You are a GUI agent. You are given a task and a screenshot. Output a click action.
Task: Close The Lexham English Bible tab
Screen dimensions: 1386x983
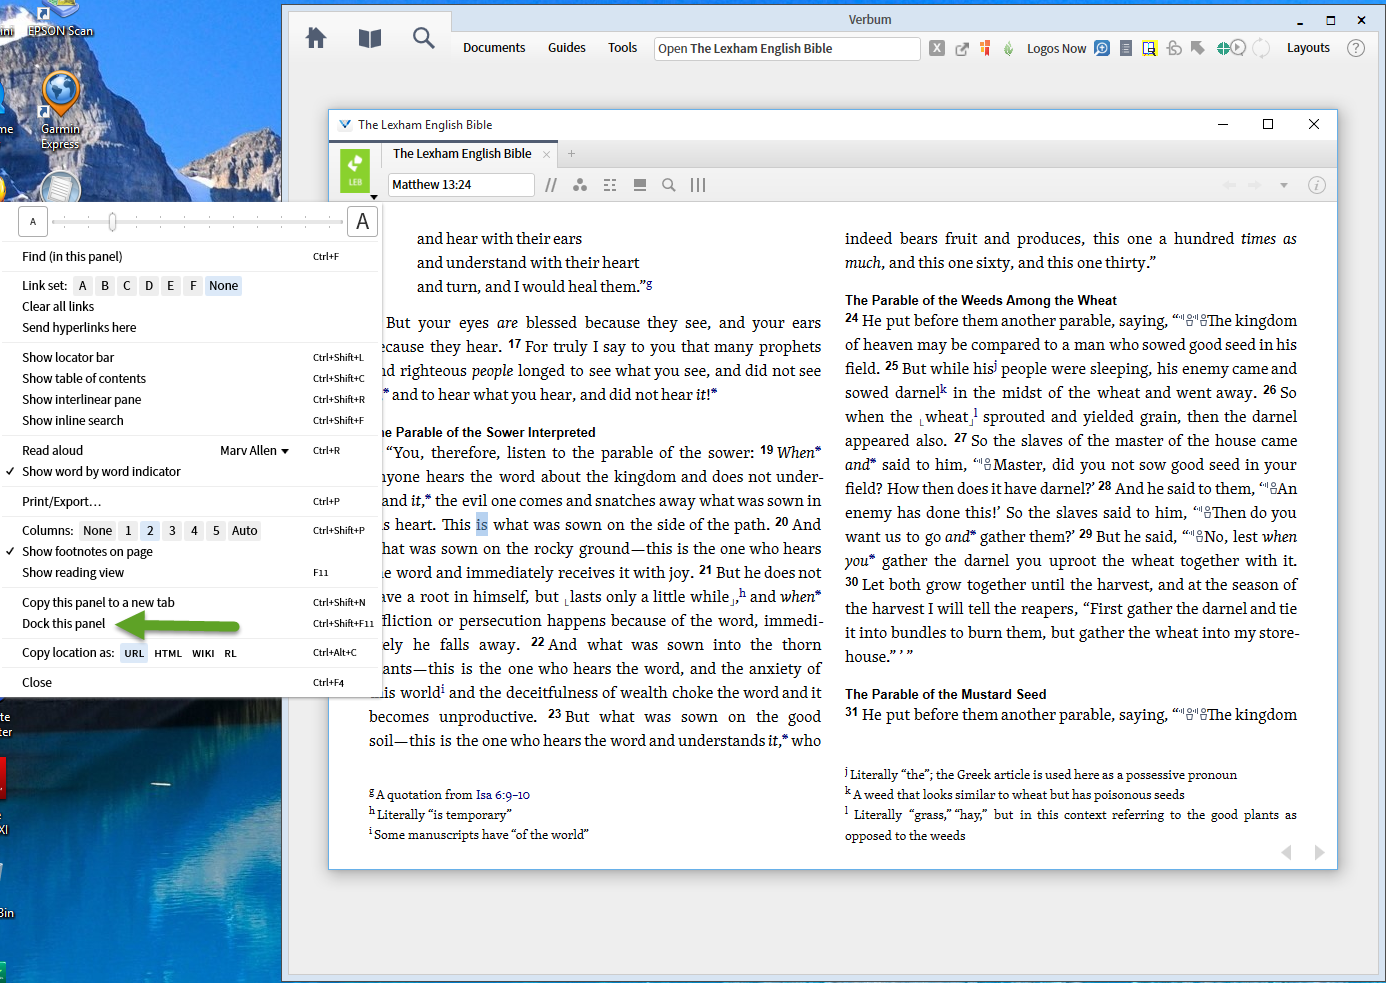click(x=546, y=154)
